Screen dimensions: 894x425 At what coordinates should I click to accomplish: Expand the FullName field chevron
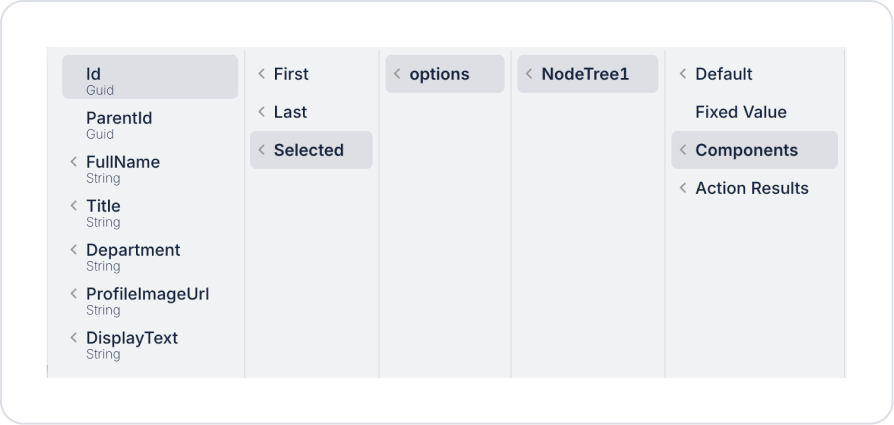pos(73,162)
